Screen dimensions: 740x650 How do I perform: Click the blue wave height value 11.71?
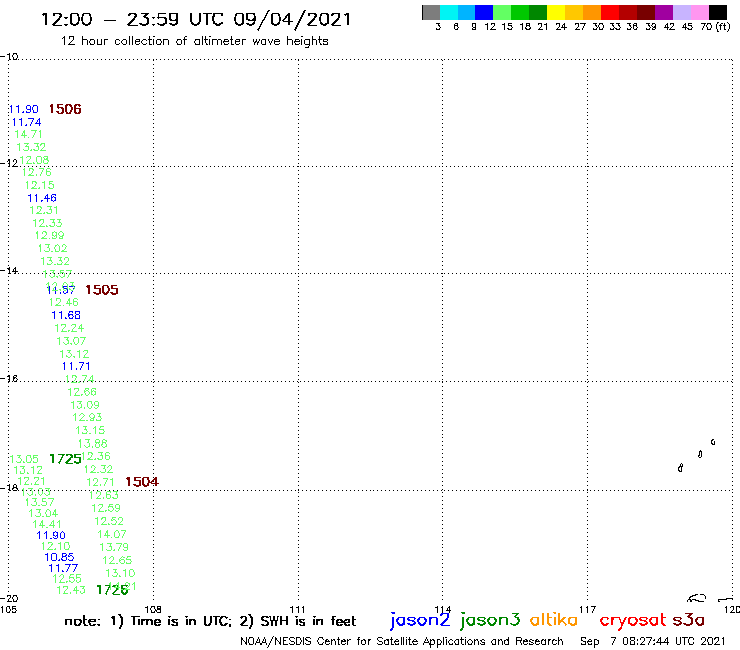click(76, 366)
